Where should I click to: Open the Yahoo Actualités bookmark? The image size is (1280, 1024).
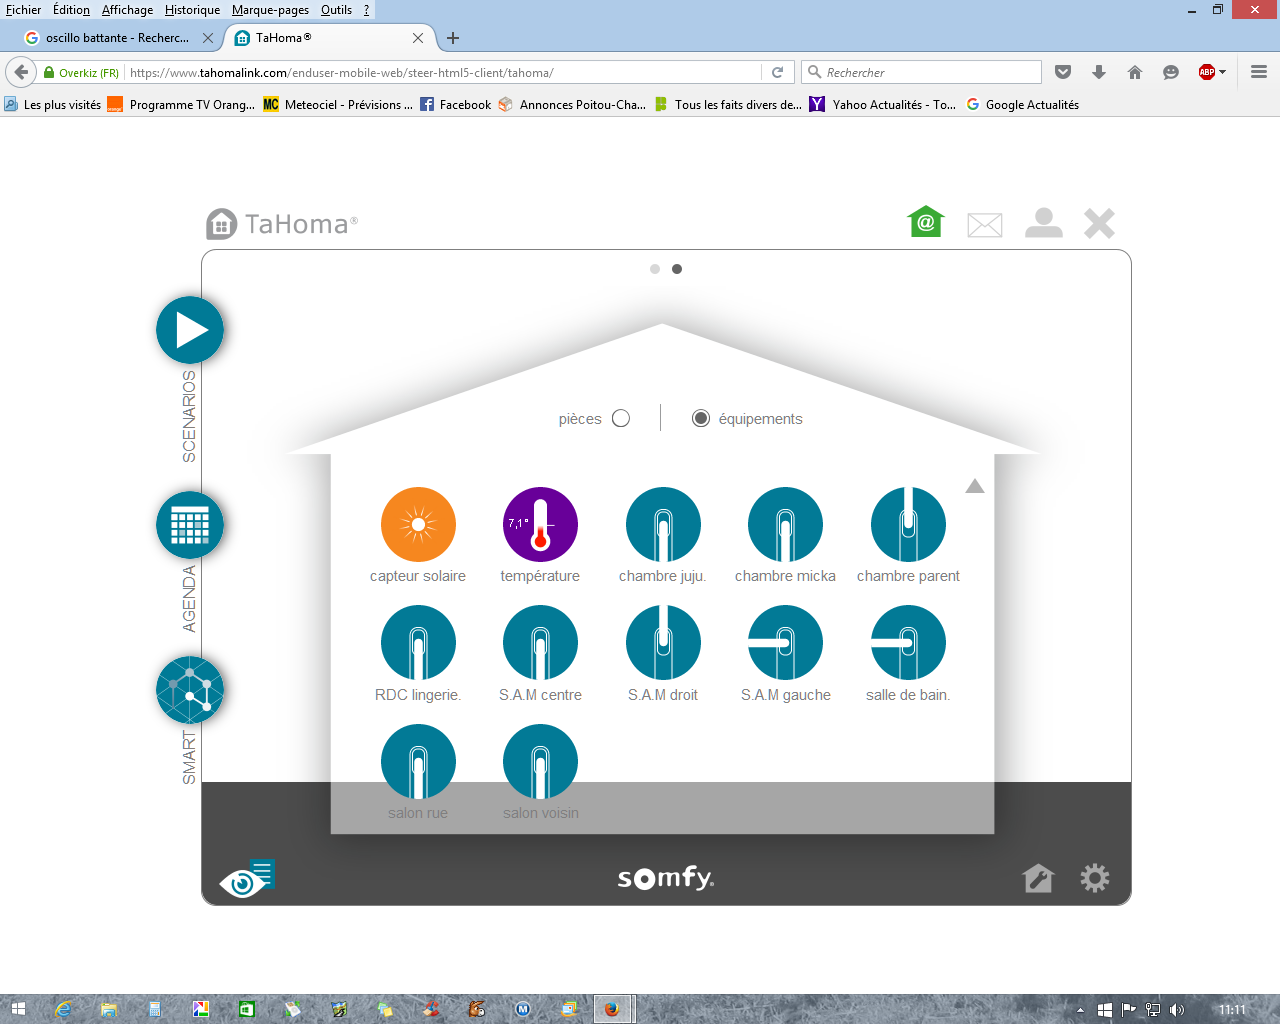883,104
